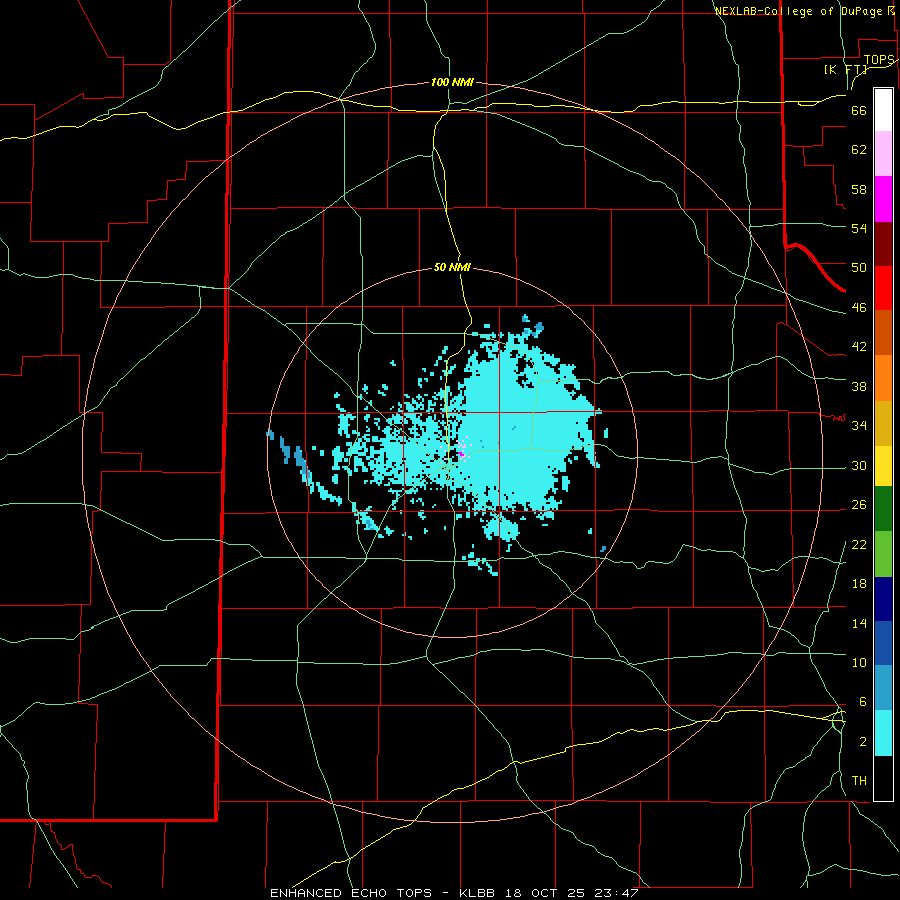The width and height of the screenshot is (900, 900).
Task: Click the black TH threshold swatch
Action: coord(883,778)
